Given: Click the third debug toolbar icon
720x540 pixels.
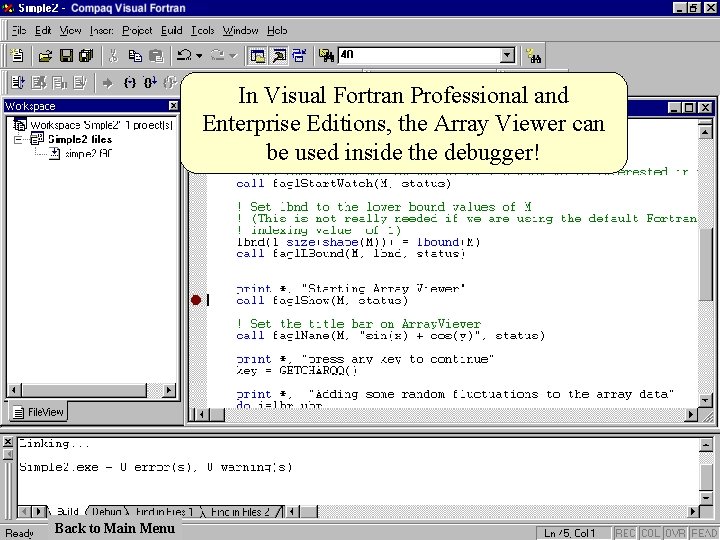Looking at the screenshot, I should pos(59,83).
